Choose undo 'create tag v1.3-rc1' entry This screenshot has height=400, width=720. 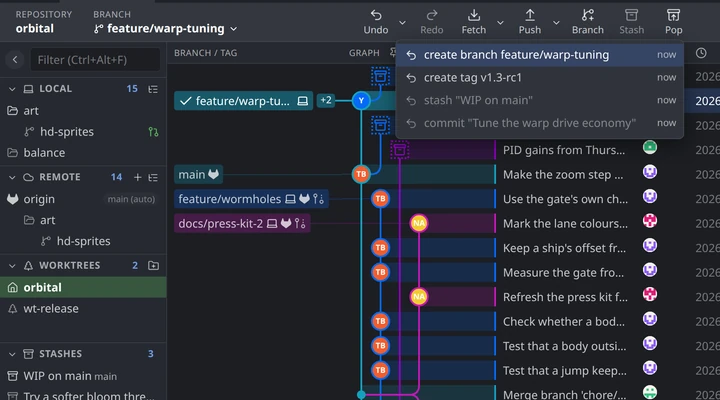540,78
